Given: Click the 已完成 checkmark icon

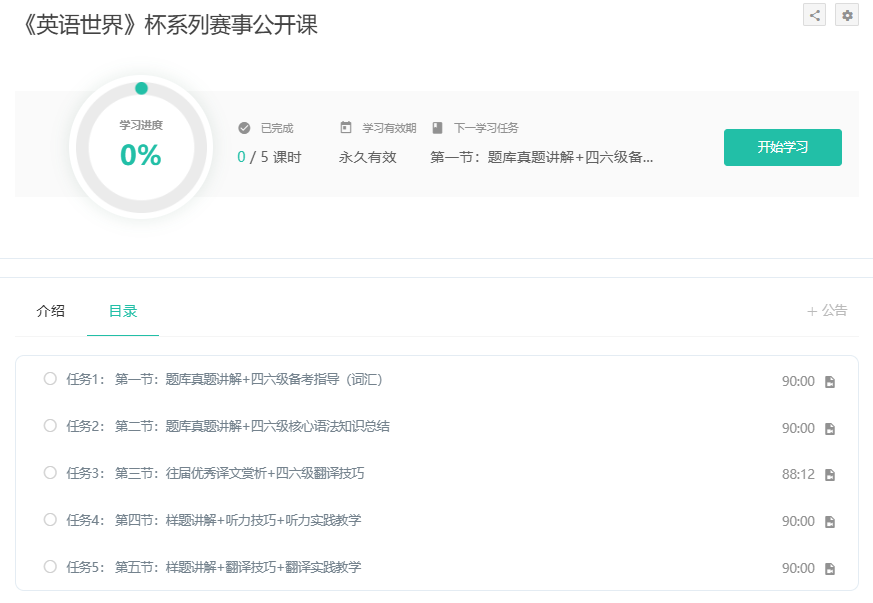Looking at the screenshot, I should coord(244,128).
